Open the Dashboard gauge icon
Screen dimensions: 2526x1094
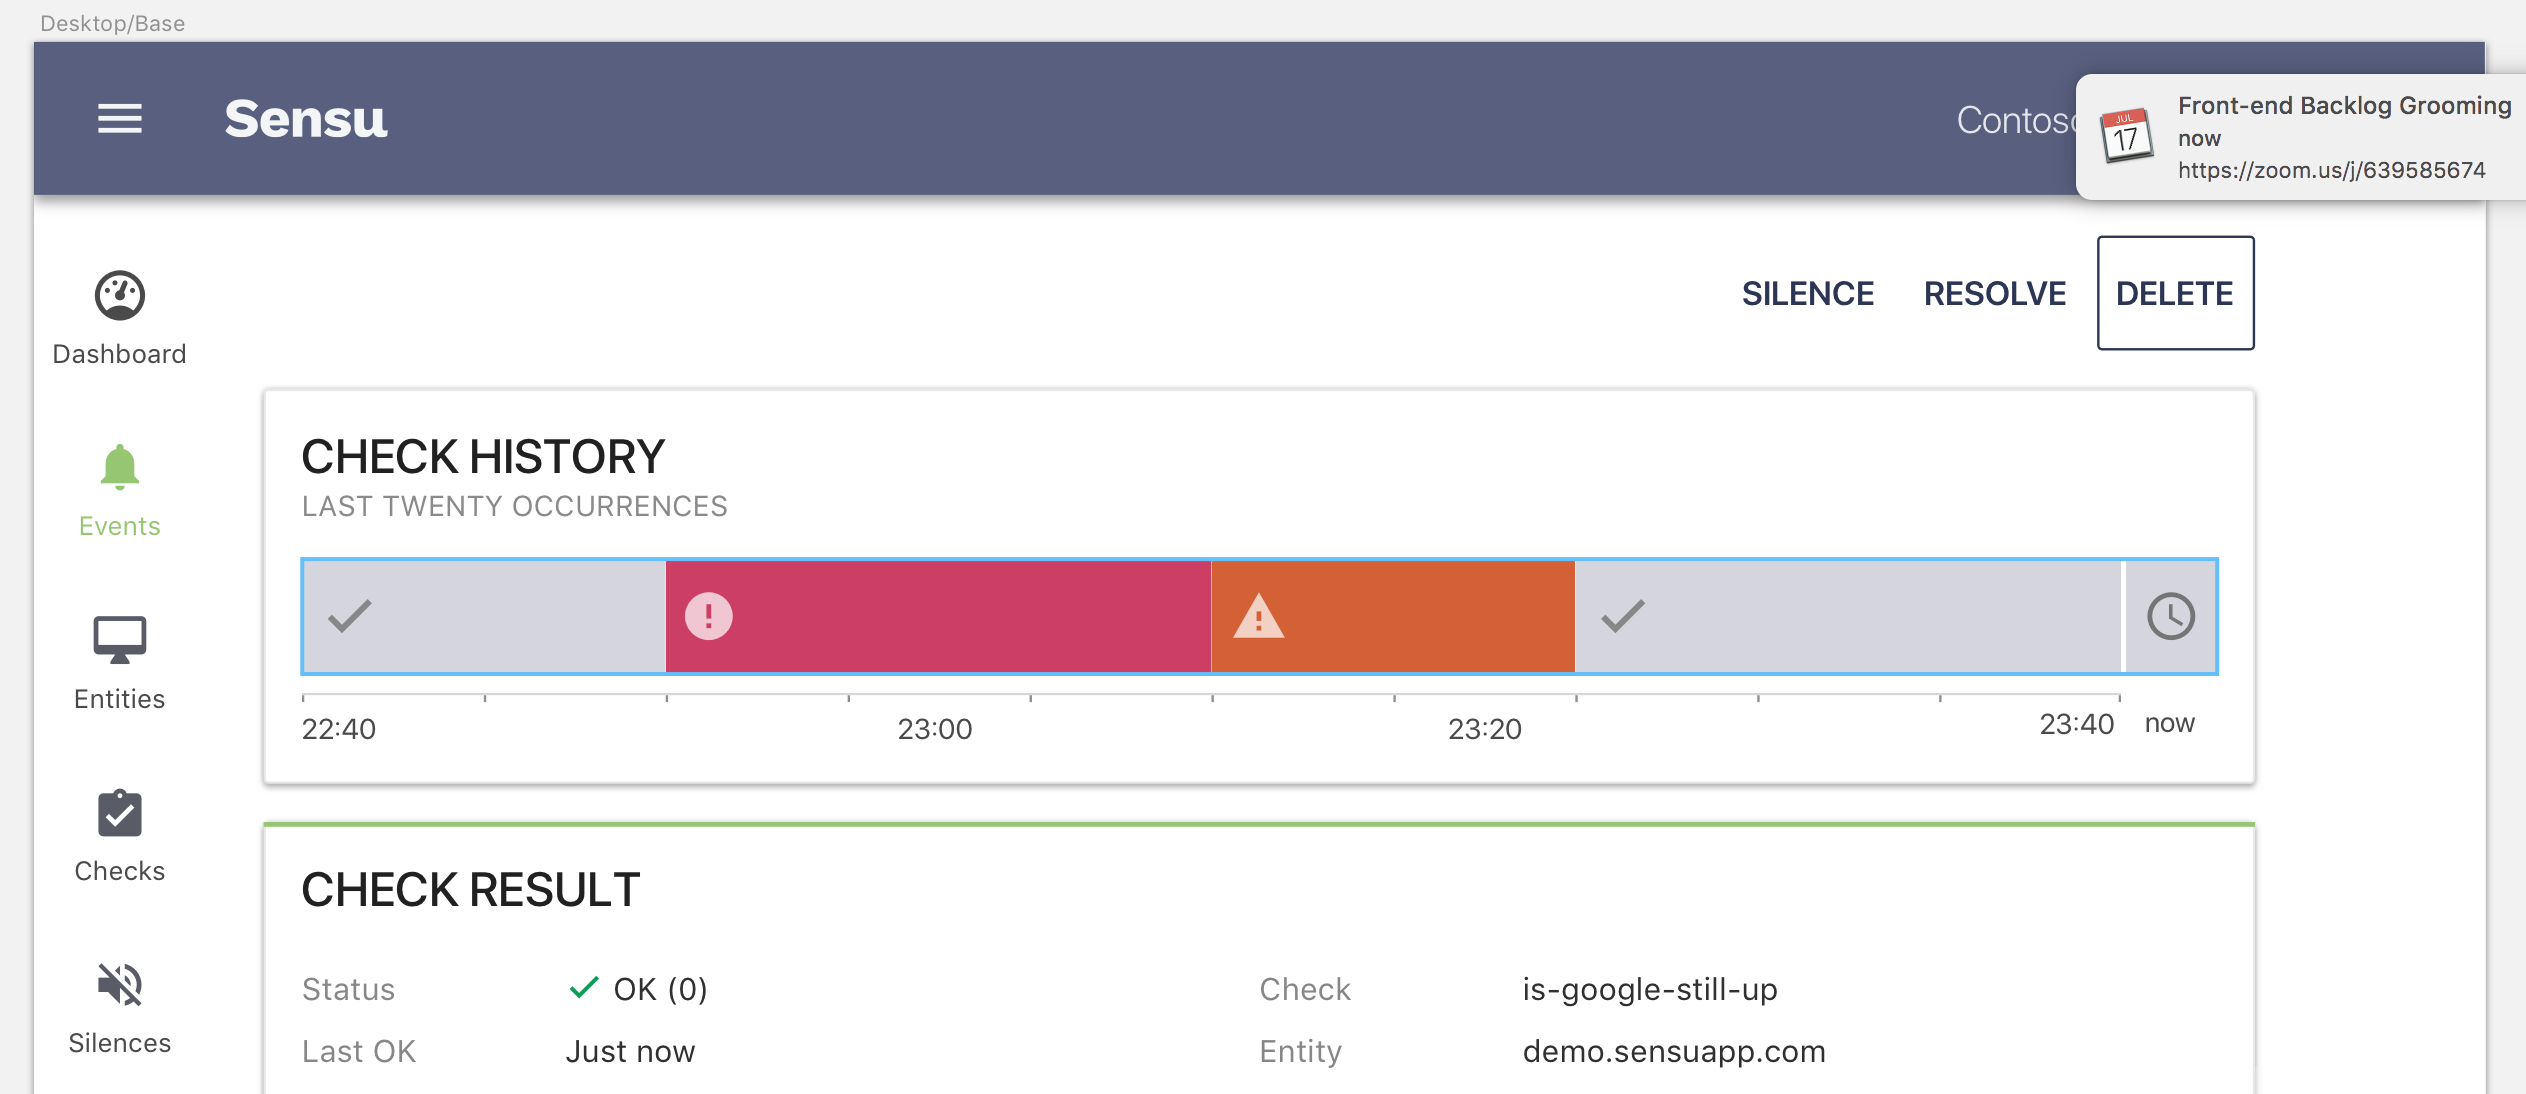click(x=120, y=296)
